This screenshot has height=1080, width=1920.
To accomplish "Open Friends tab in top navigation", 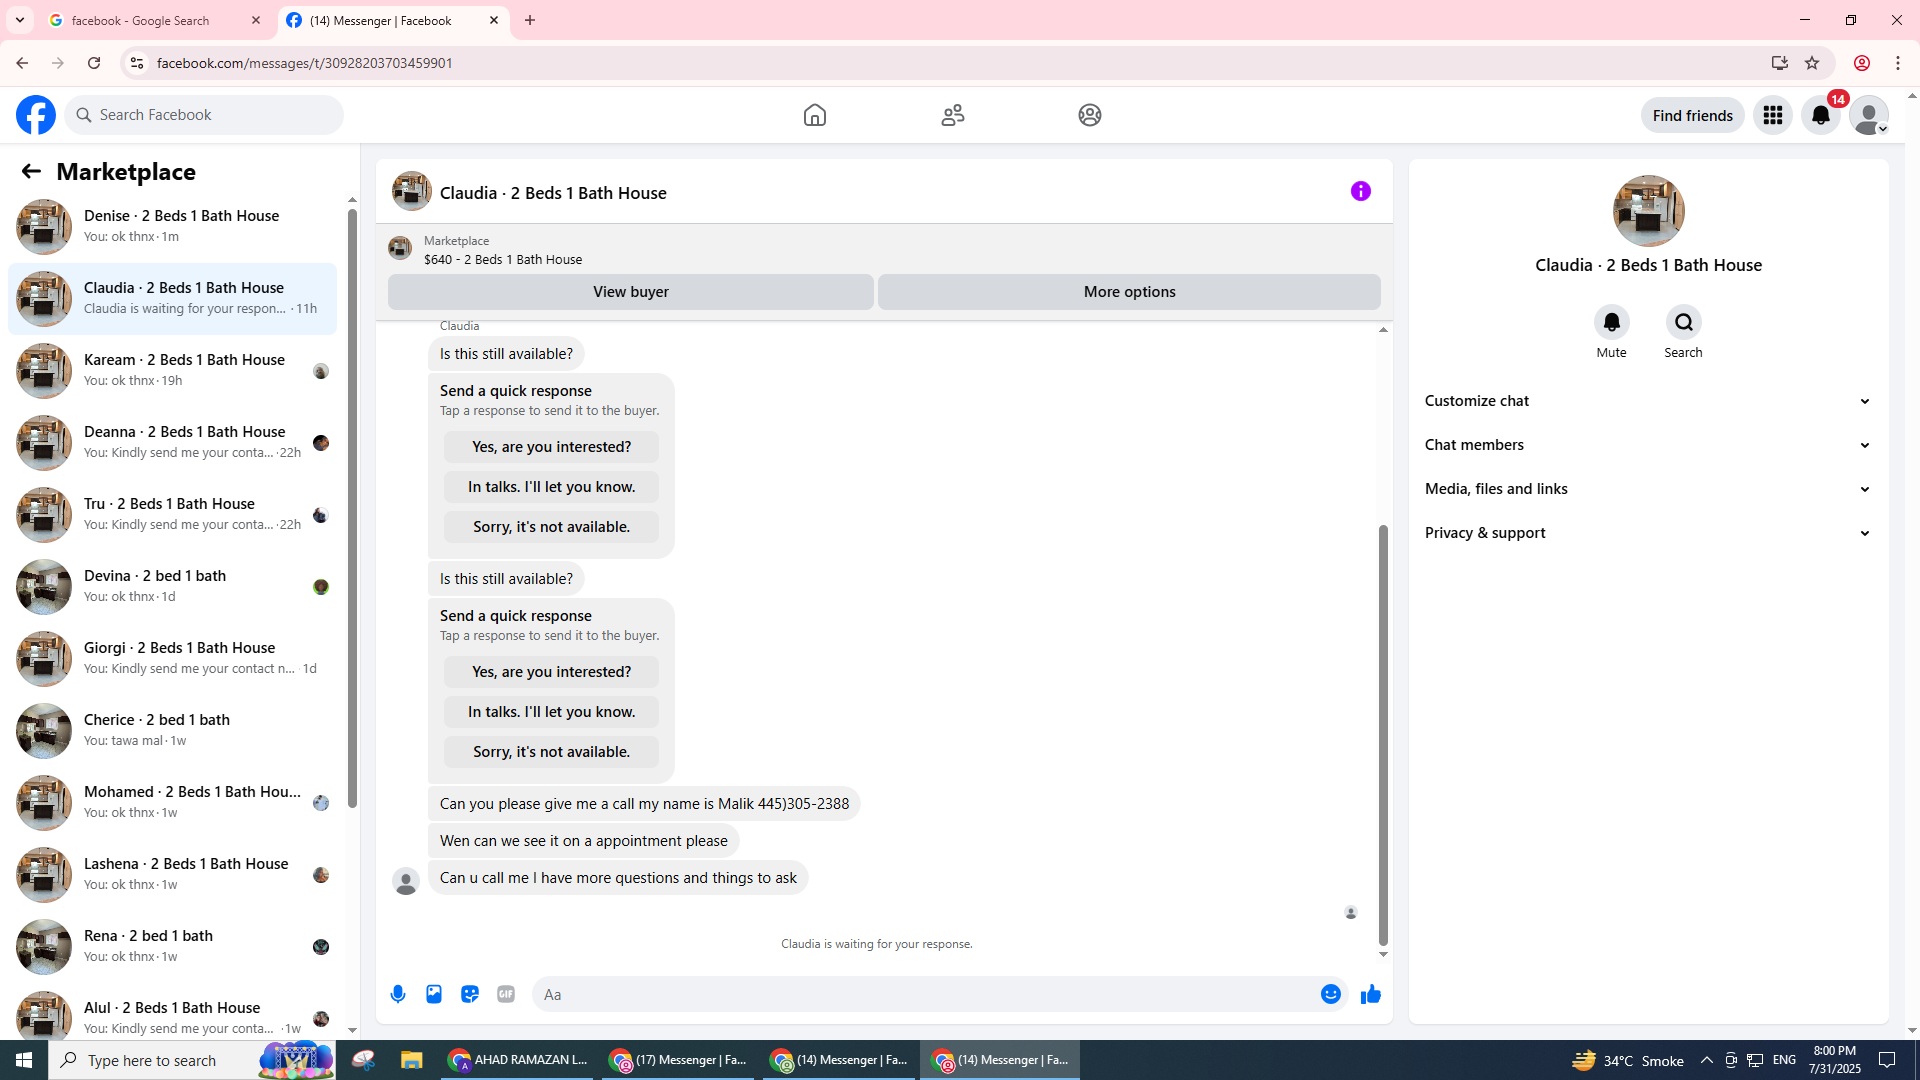I will click(952, 115).
